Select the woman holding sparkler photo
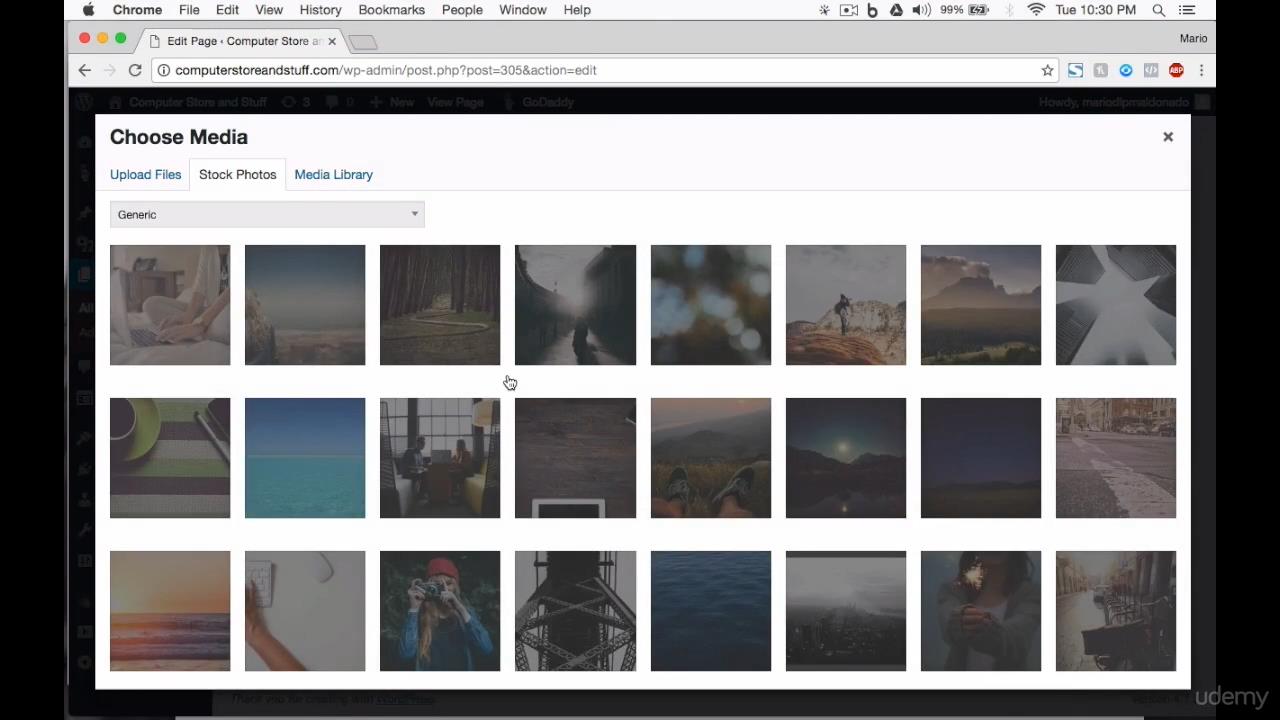The image size is (1280, 720). point(981,611)
